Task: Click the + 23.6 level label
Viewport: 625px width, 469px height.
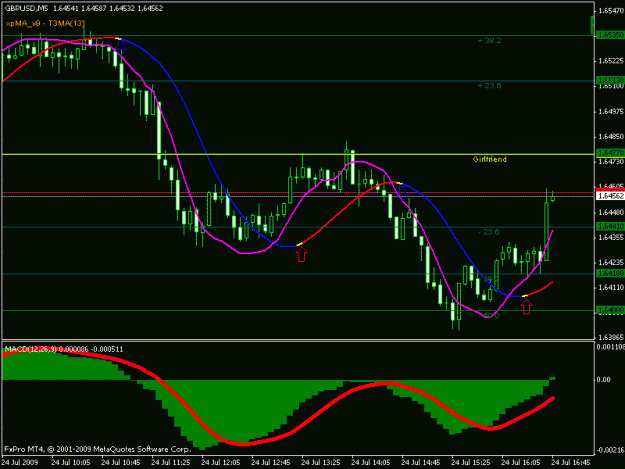Action: 489,86
